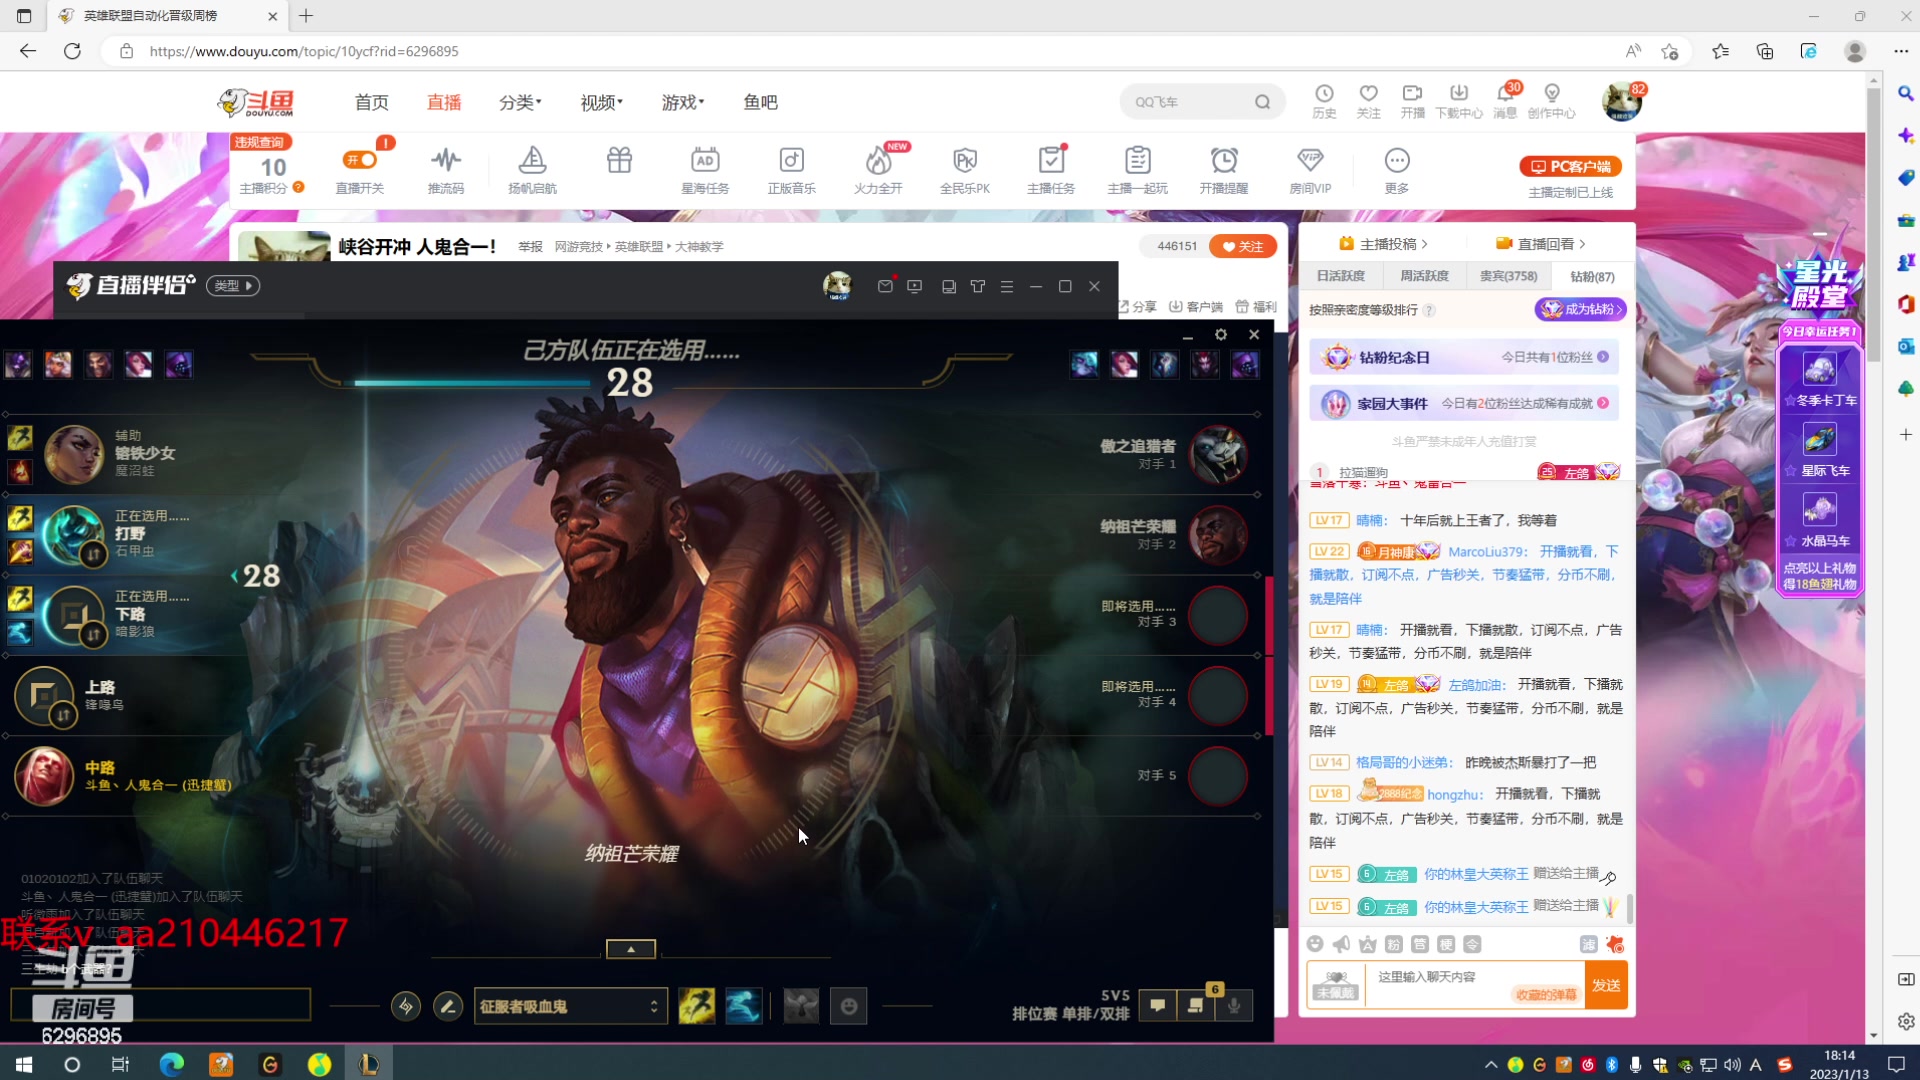The width and height of the screenshot is (1920, 1080).
Task: Expand 直播回看 section arrow
Action: [1582, 244]
